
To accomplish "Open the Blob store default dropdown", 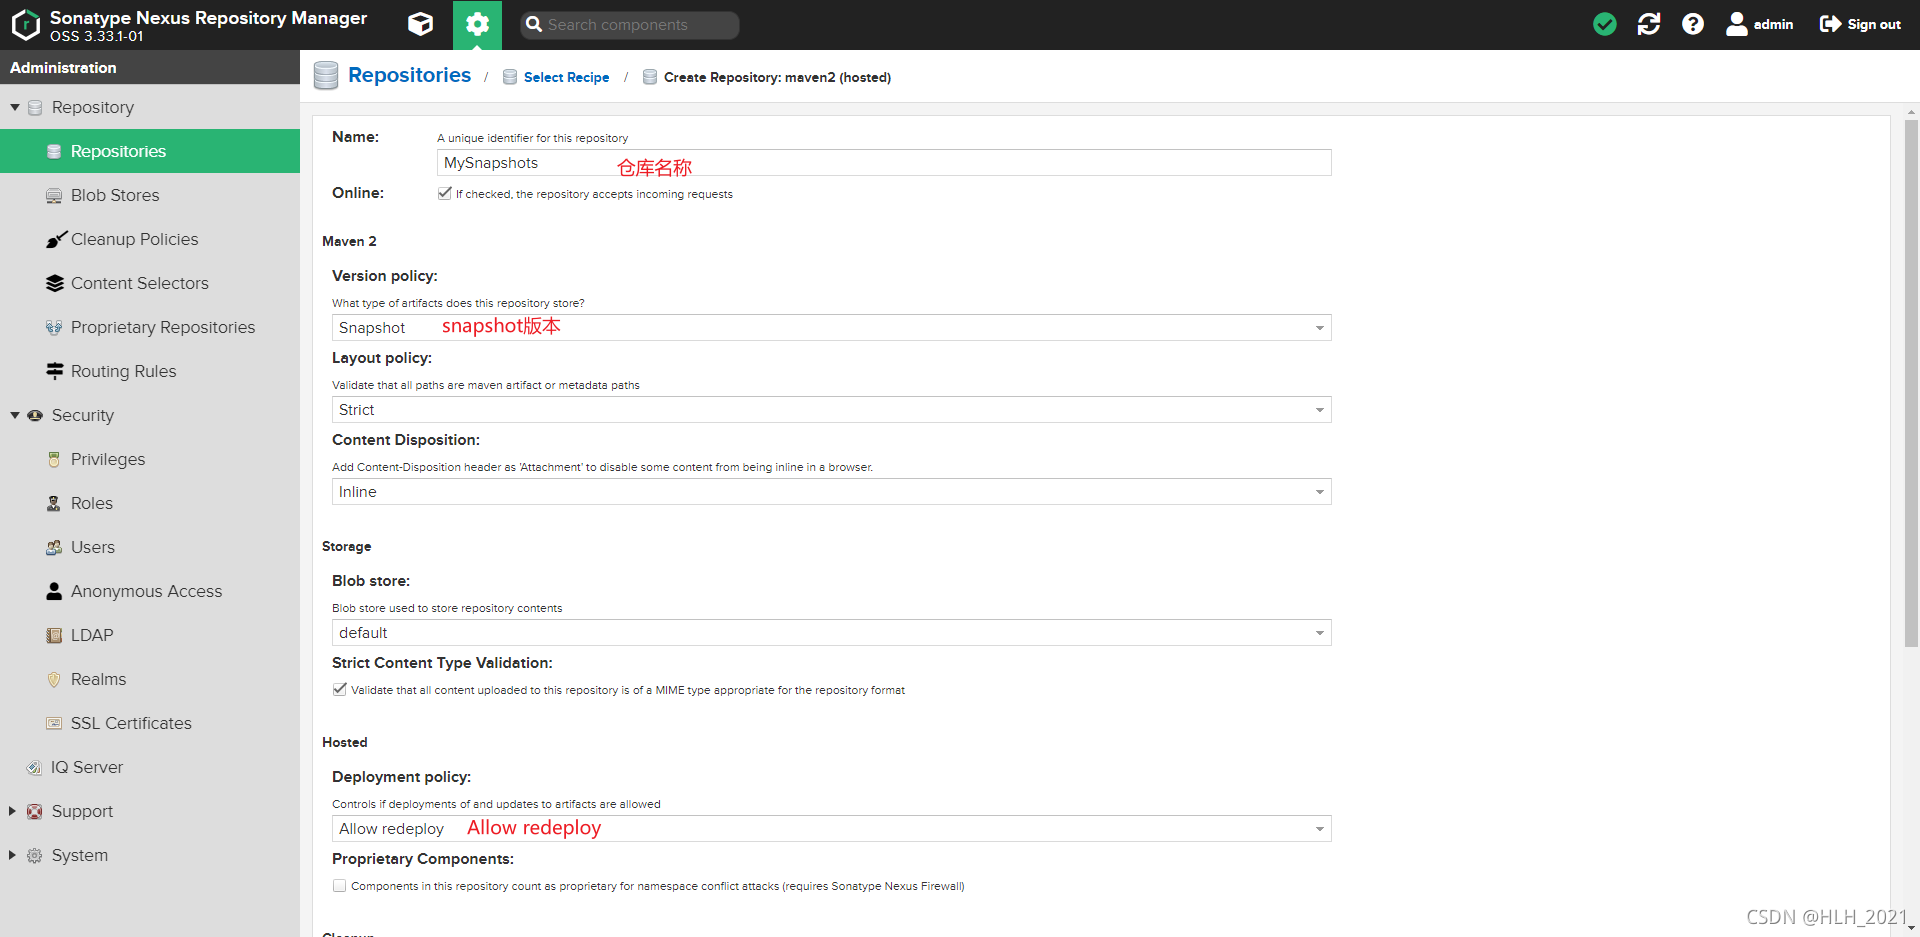I will click(831, 633).
